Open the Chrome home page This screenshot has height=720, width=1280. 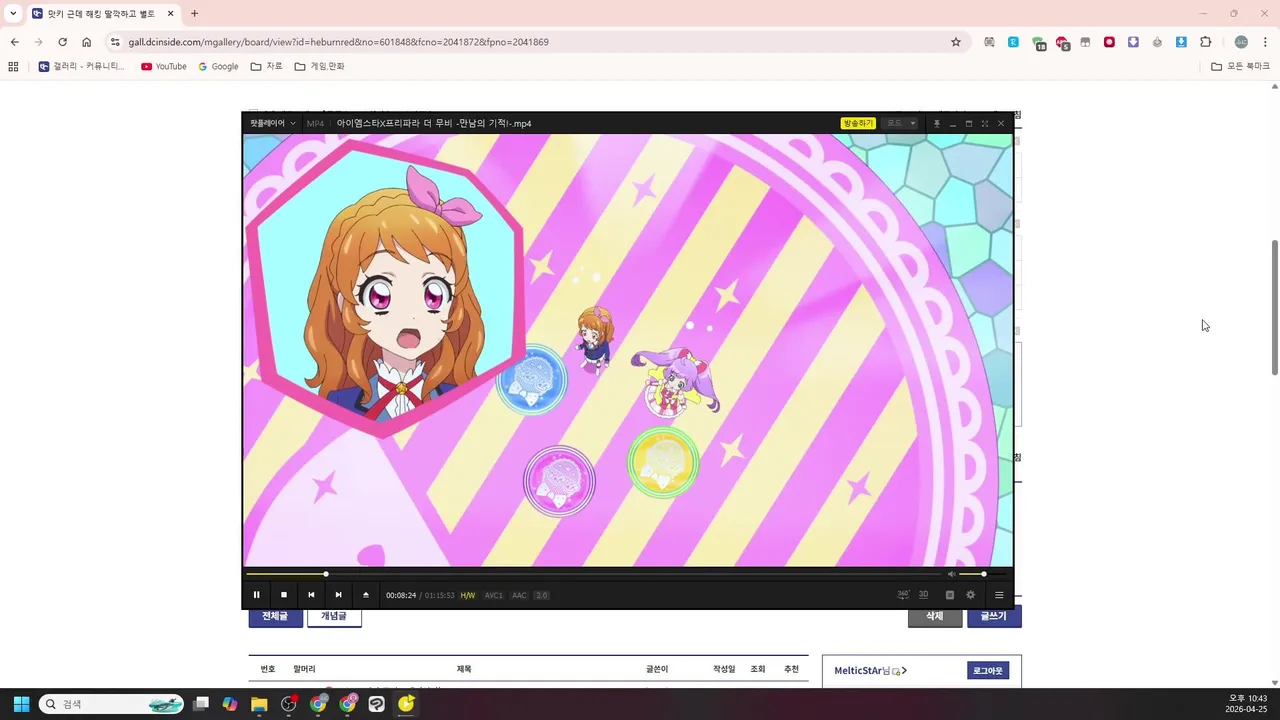point(87,42)
